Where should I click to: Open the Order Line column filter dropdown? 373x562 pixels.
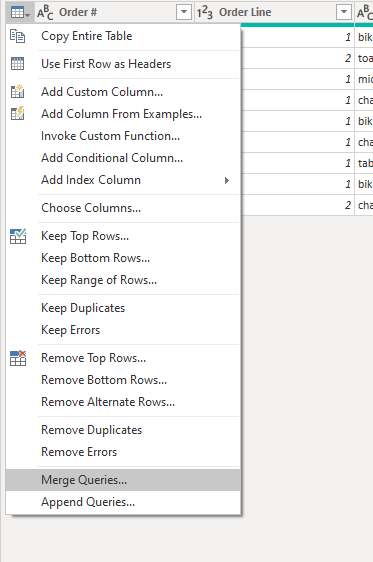click(344, 12)
